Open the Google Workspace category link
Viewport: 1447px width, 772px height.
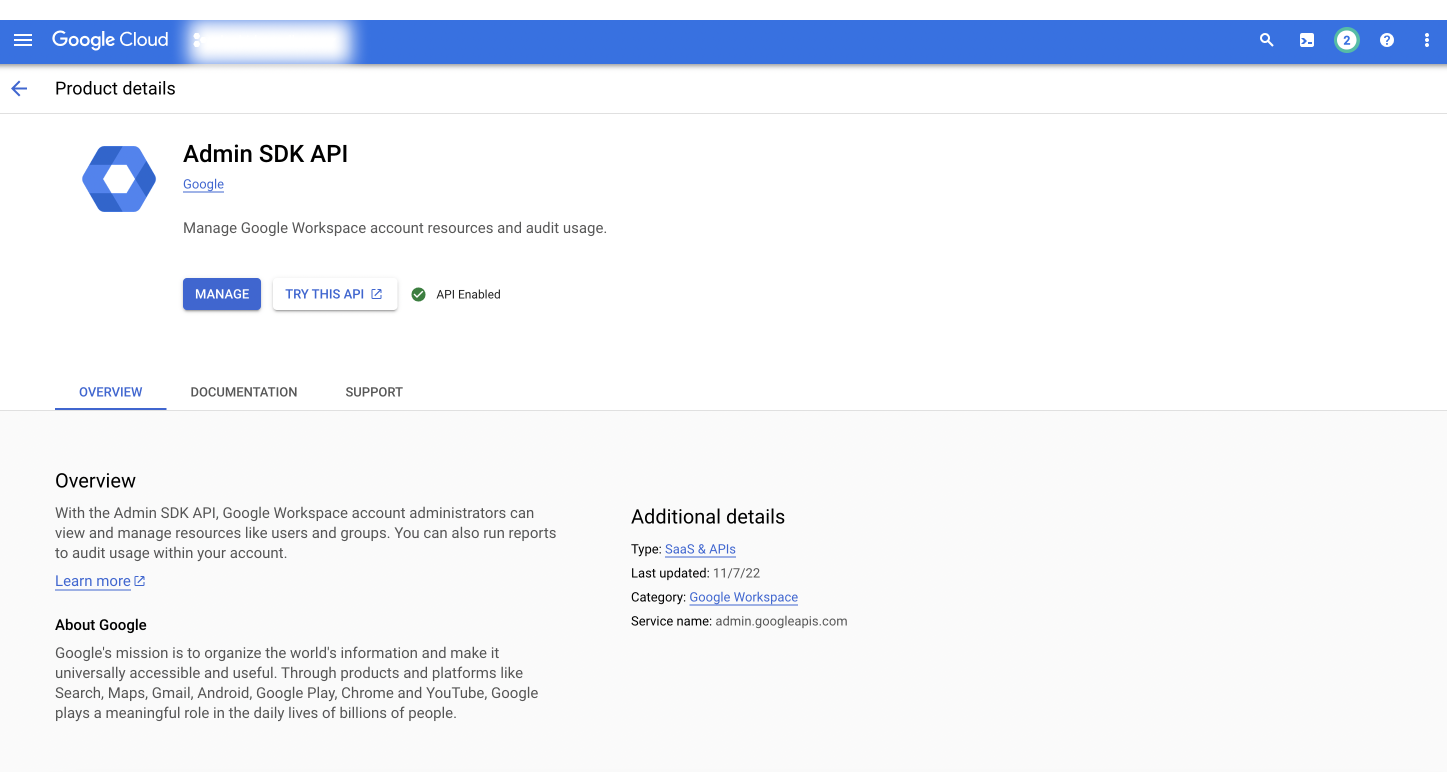743,597
